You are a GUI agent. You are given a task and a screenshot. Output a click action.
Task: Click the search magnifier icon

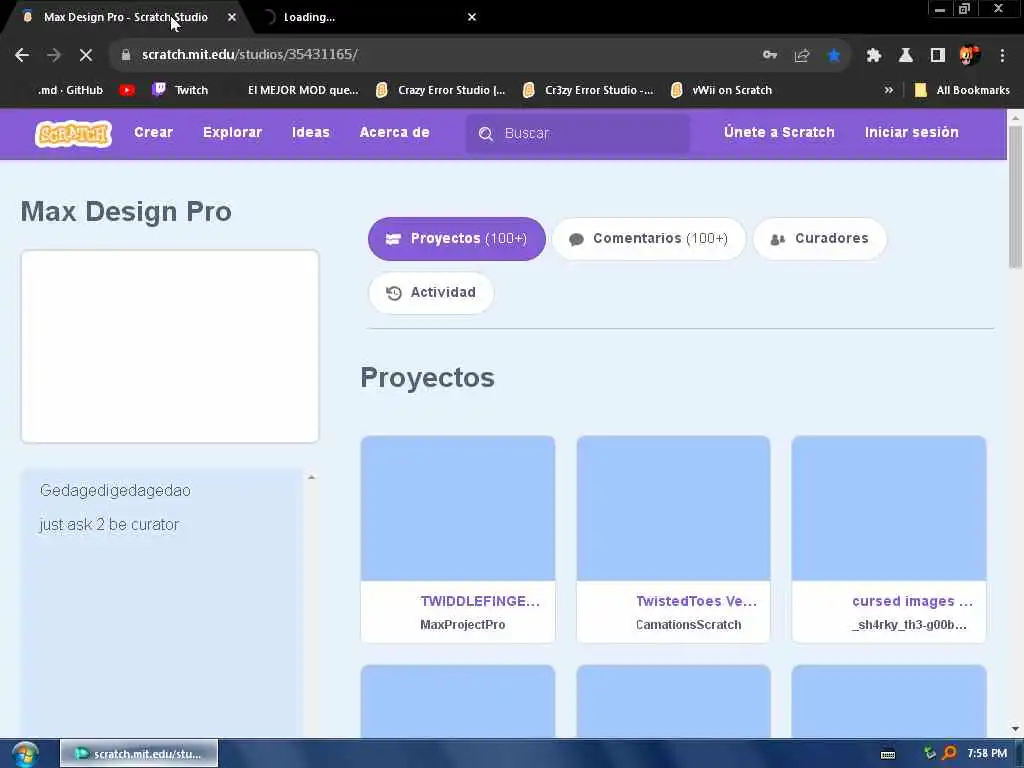point(486,134)
